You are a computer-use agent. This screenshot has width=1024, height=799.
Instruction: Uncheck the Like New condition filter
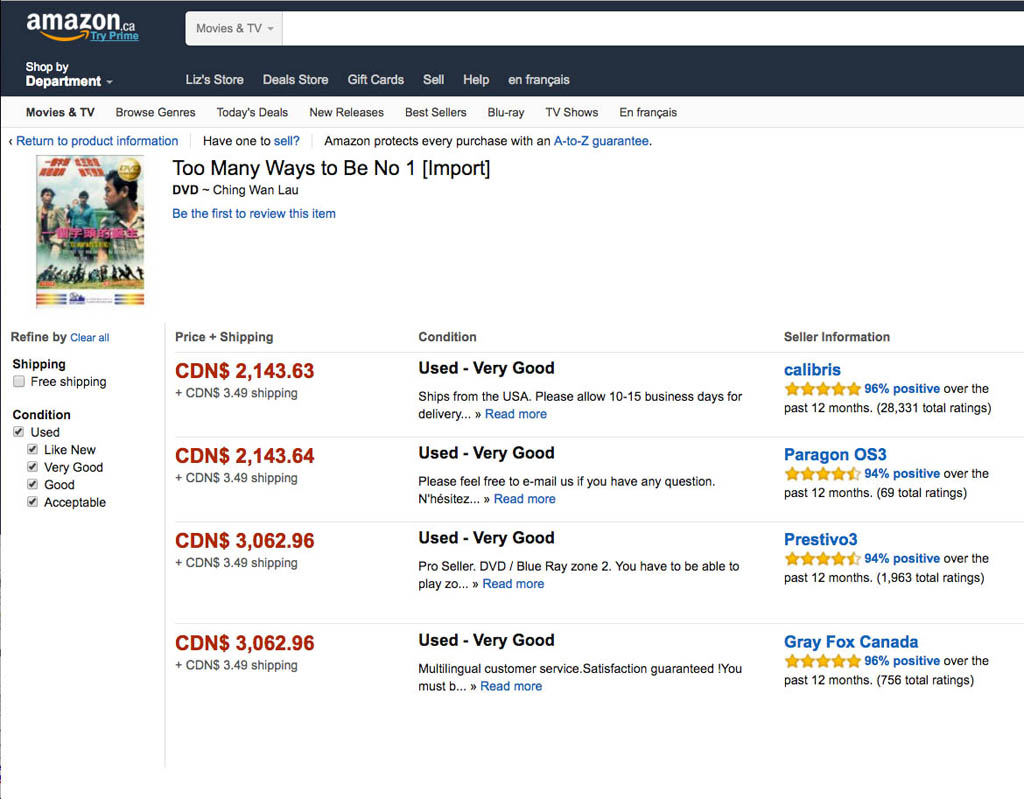pos(33,450)
